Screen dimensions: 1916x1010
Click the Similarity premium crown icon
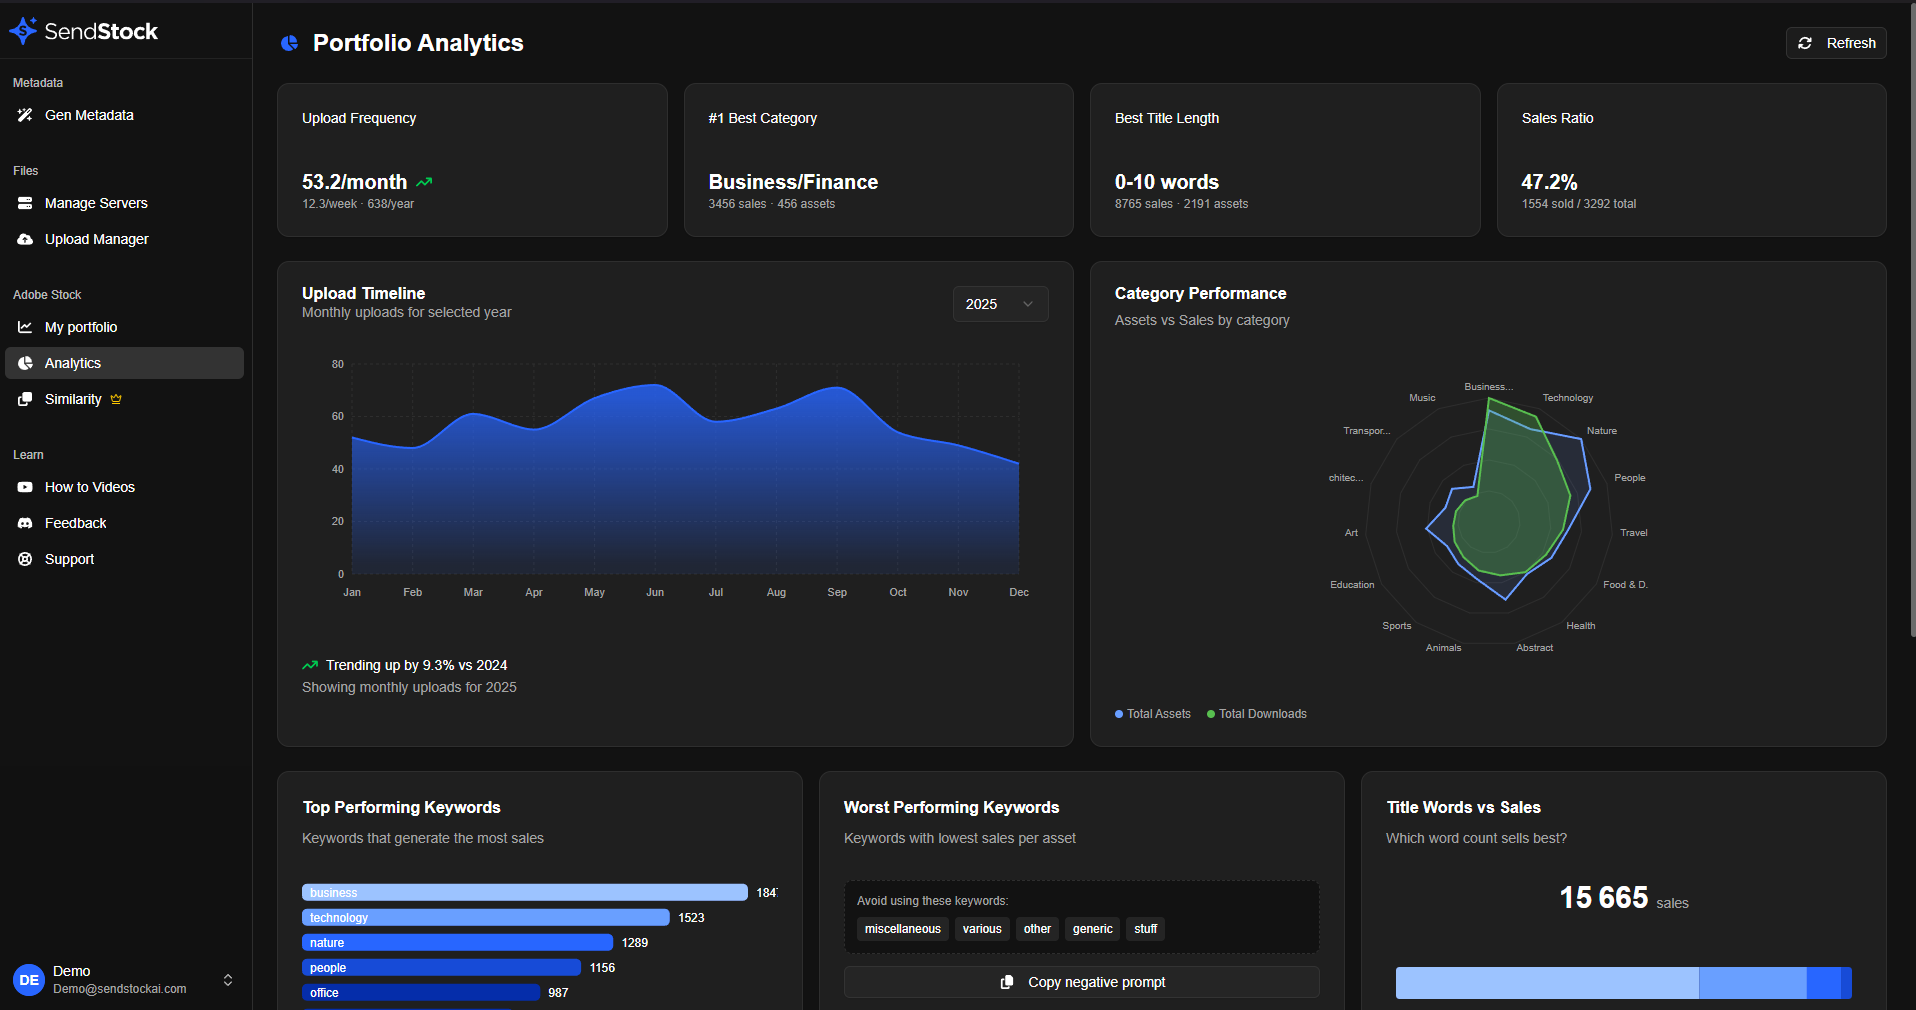point(116,399)
